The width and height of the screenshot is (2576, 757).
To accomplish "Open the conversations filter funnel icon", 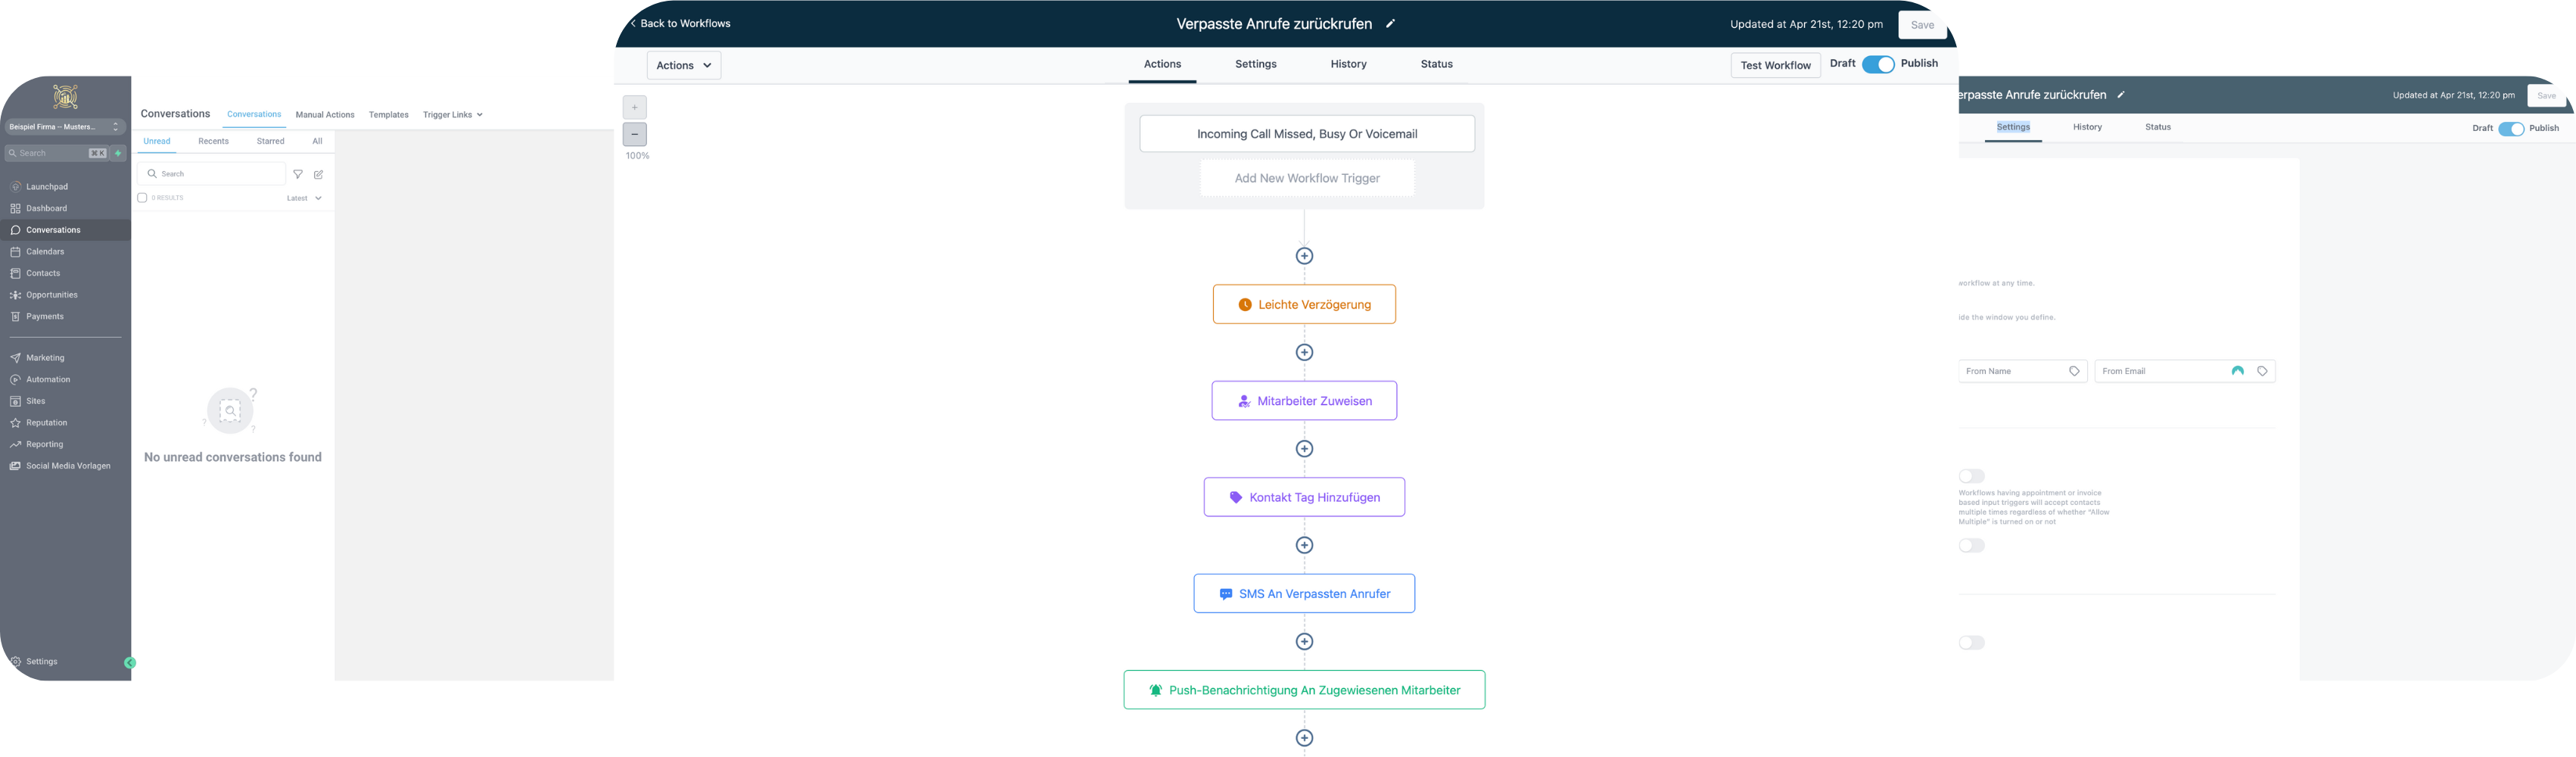I will coord(298,174).
